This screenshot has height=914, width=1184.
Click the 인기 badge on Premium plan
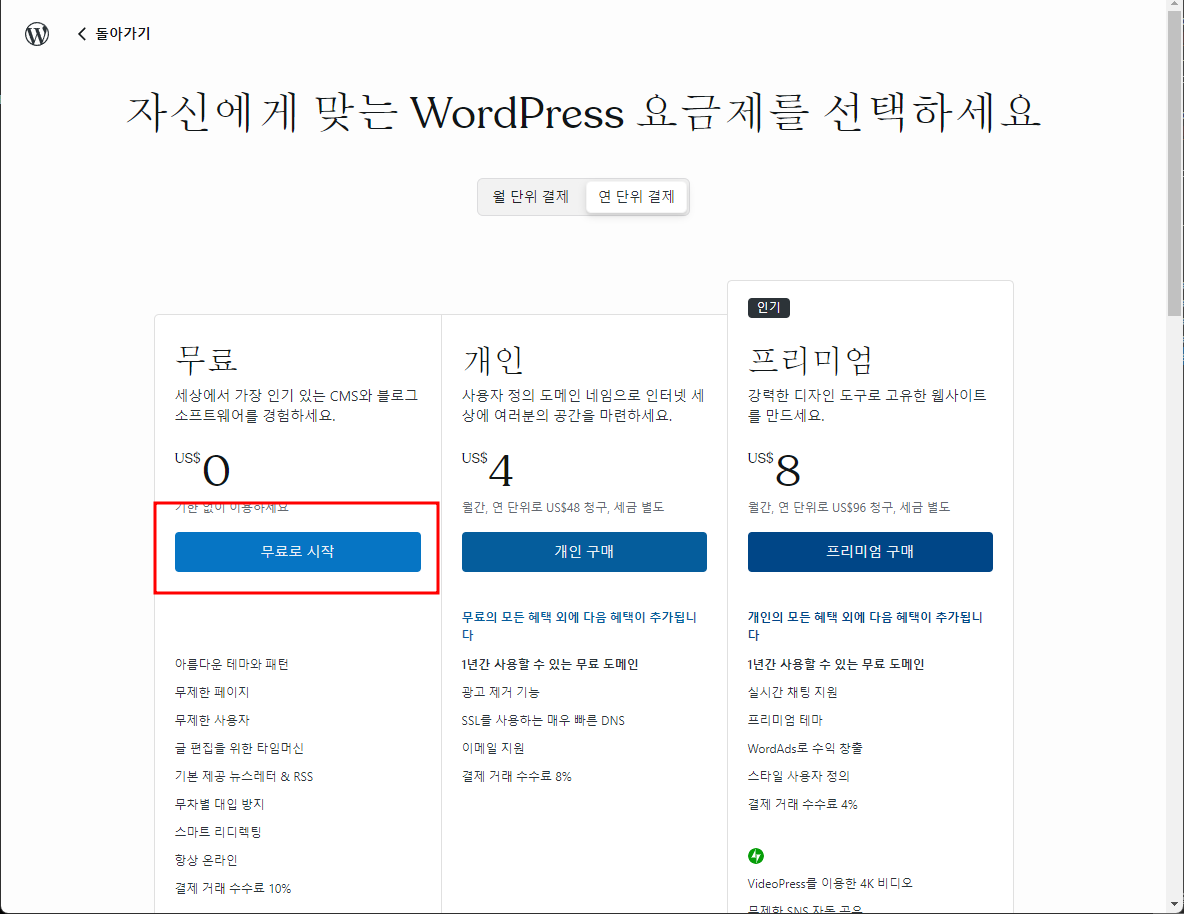click(768, 307)
